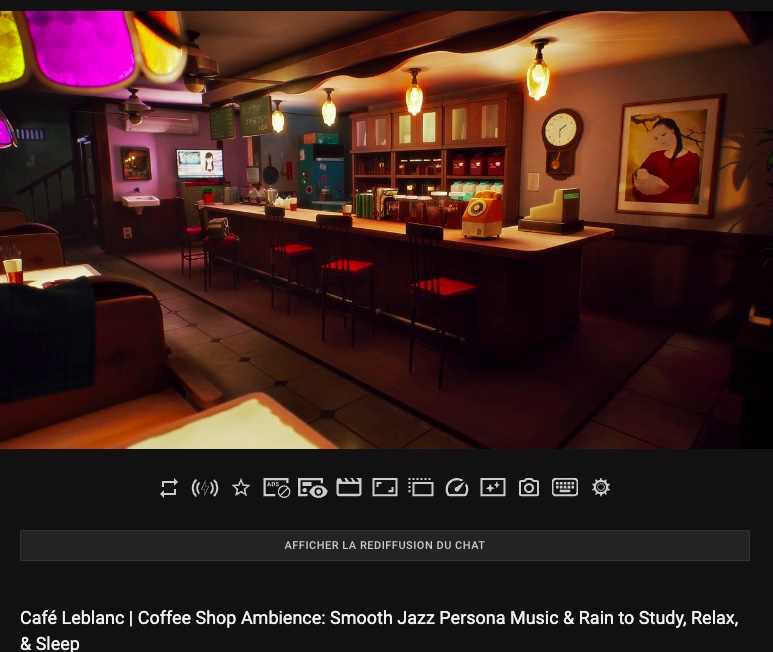Image resolution: width=773 pixels, height=652 pixels.
Task: Open the playback speed gauge icon
Action: coord(457,487)
